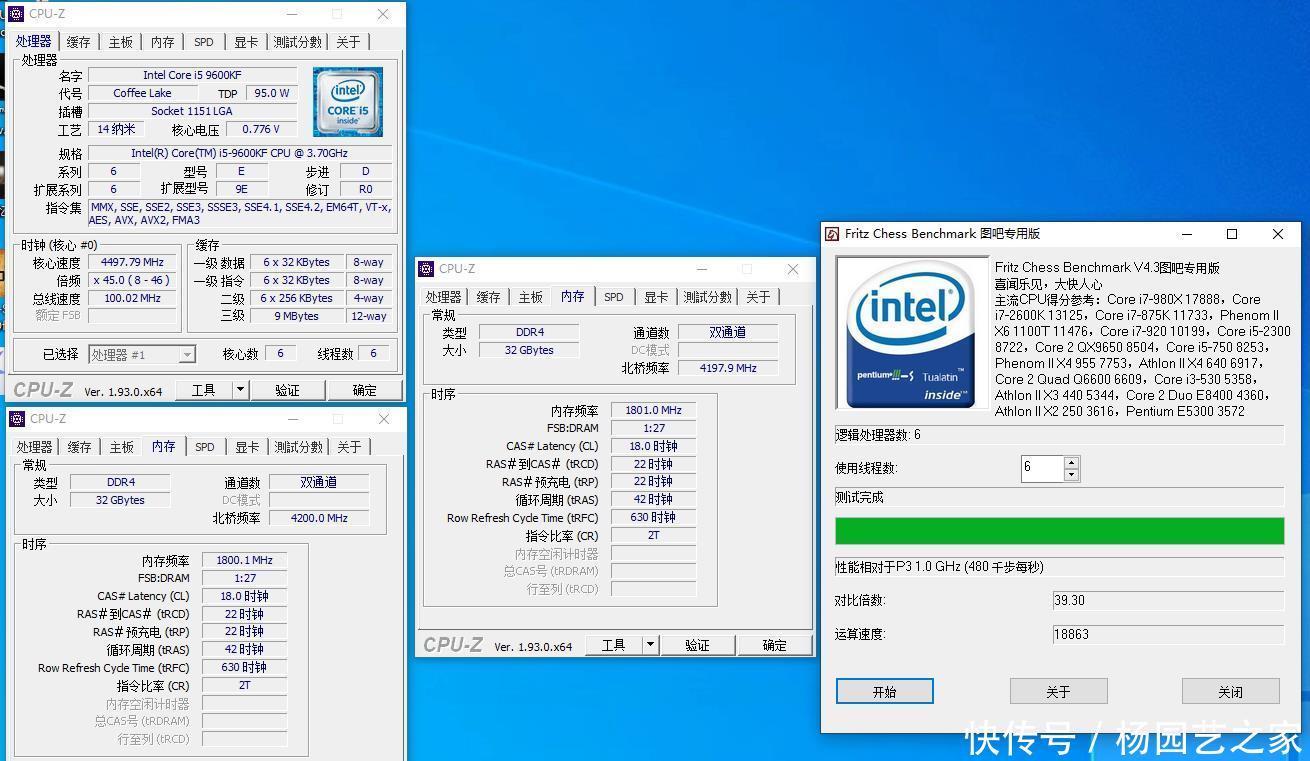Click the 运算速度 value field 18863
Screen dimensions: 1310x761
tap(1168, 634)
